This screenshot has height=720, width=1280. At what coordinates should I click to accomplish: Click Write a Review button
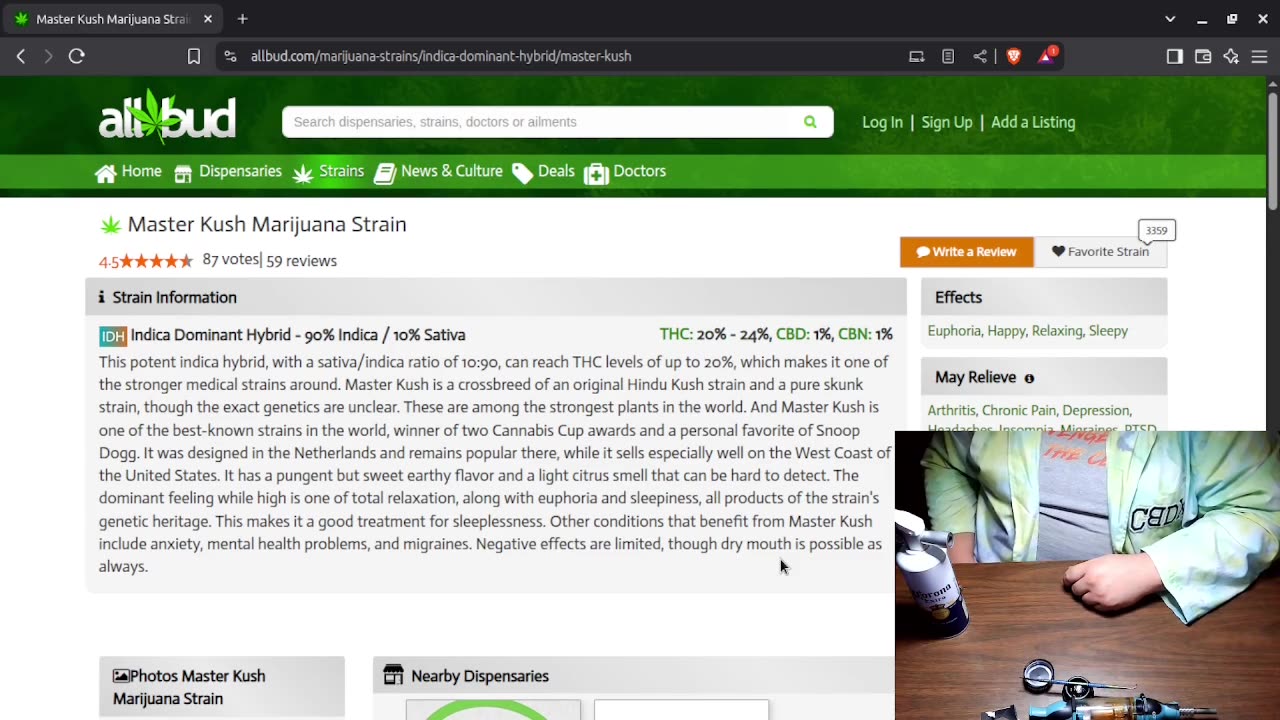[966, 252]
